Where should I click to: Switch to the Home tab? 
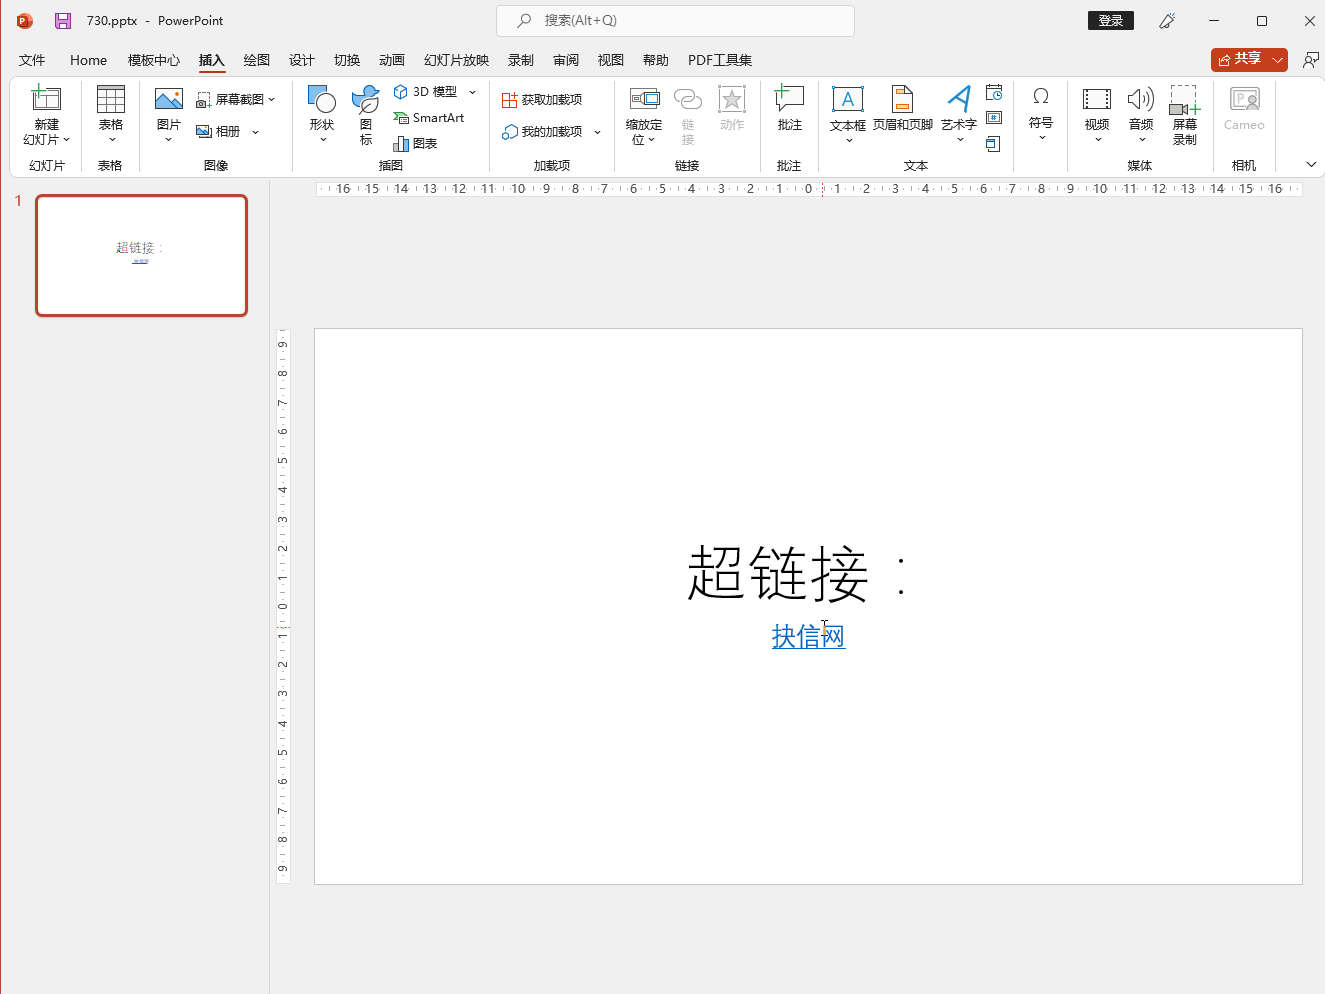click(88, 60)
